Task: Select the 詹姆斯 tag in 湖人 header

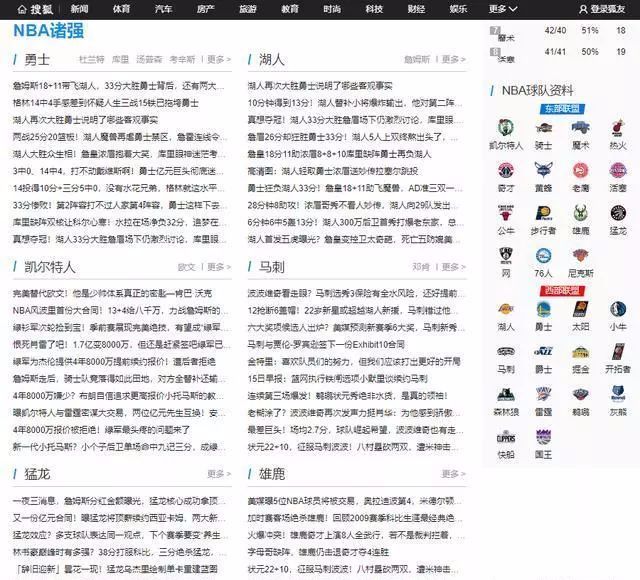Action: pyautogui.click(x=417, y=60)
